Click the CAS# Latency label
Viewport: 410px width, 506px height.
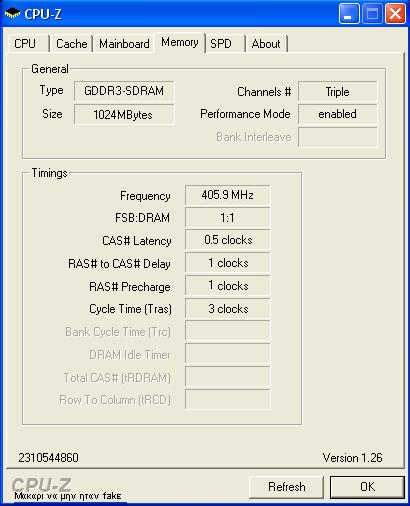pos(137,241)
